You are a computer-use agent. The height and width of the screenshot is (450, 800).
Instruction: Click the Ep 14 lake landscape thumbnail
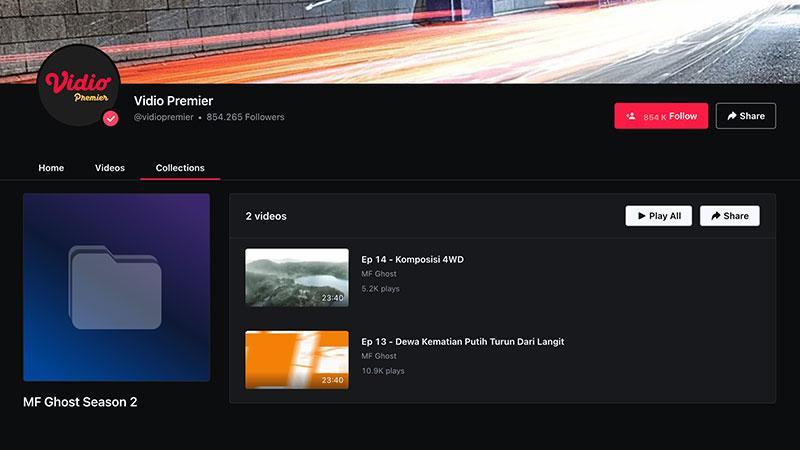click(297, 278)
